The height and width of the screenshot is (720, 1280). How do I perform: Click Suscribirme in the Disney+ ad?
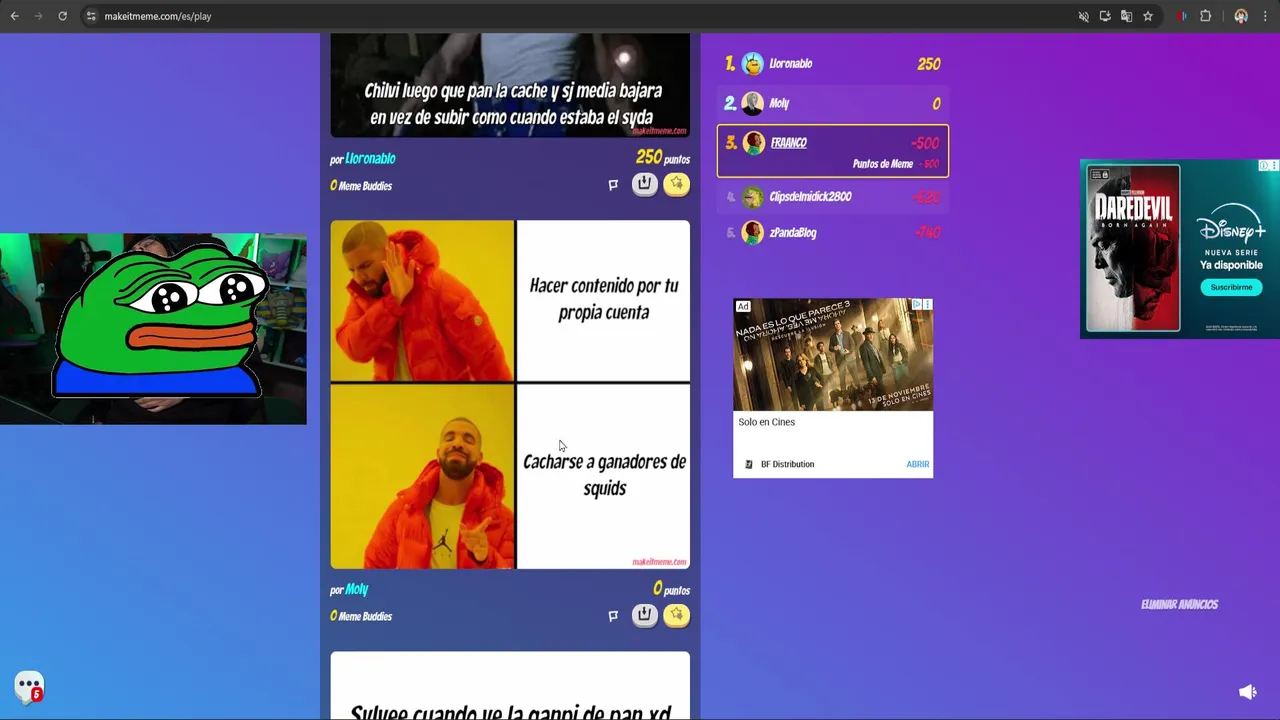[1231, 287]
